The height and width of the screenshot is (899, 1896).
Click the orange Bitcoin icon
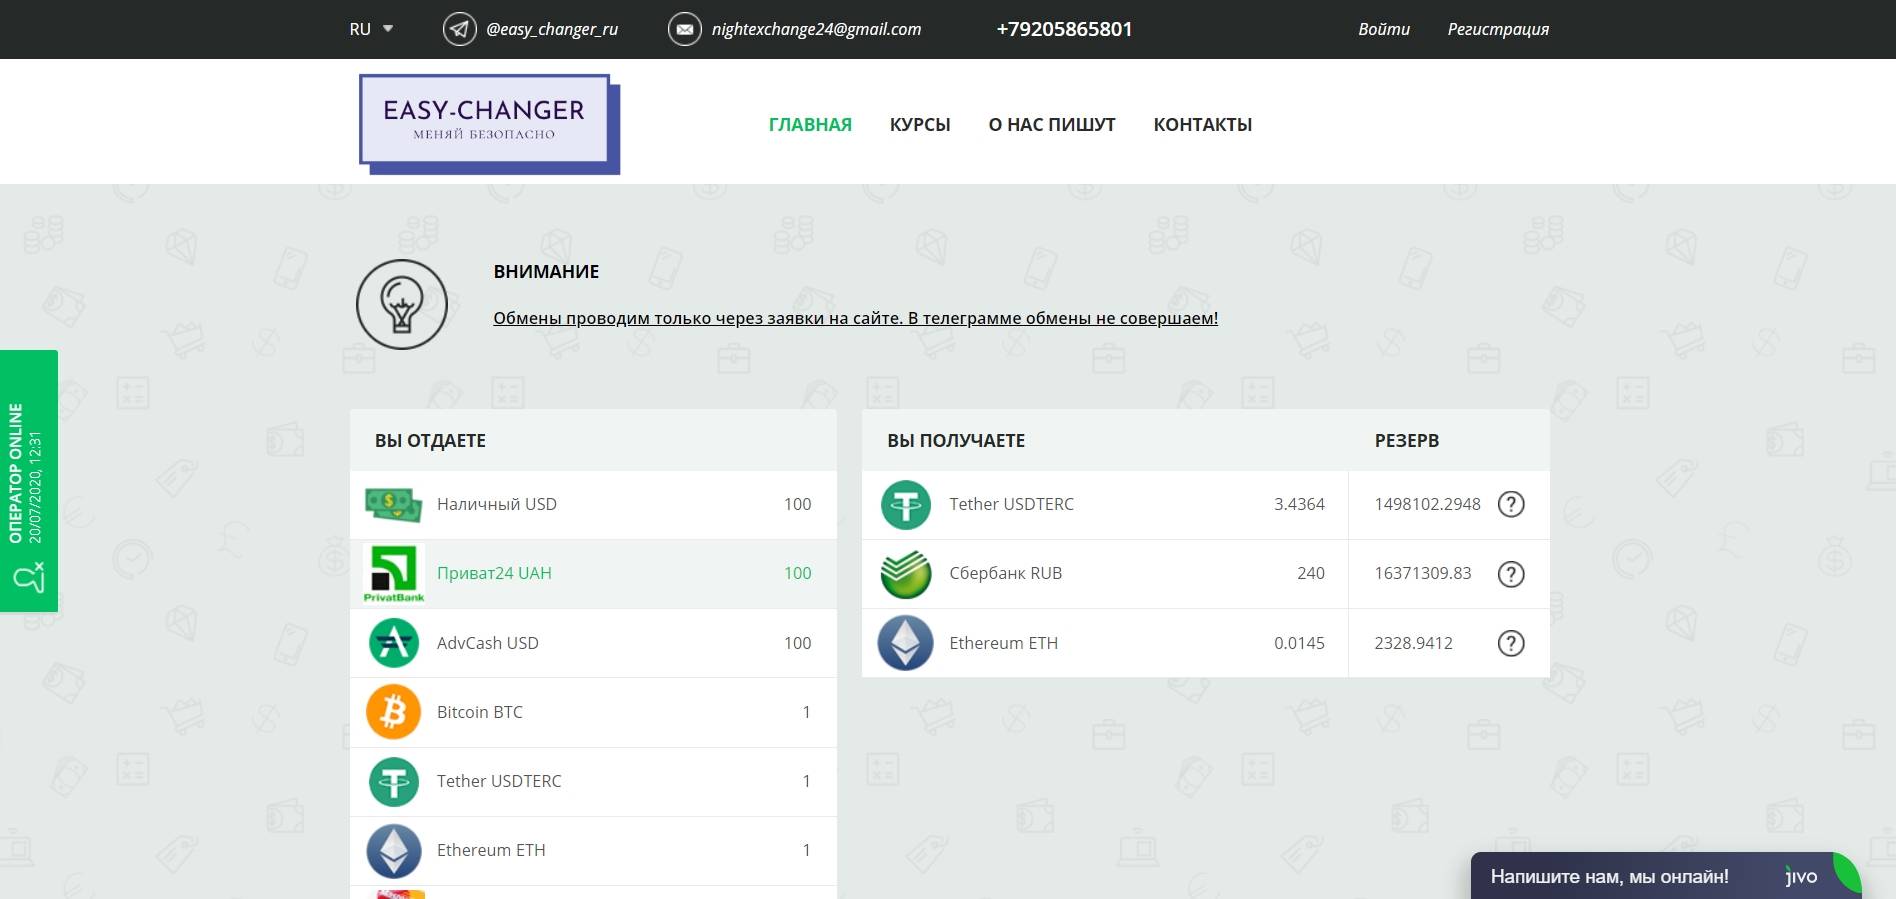click(393, 712)
